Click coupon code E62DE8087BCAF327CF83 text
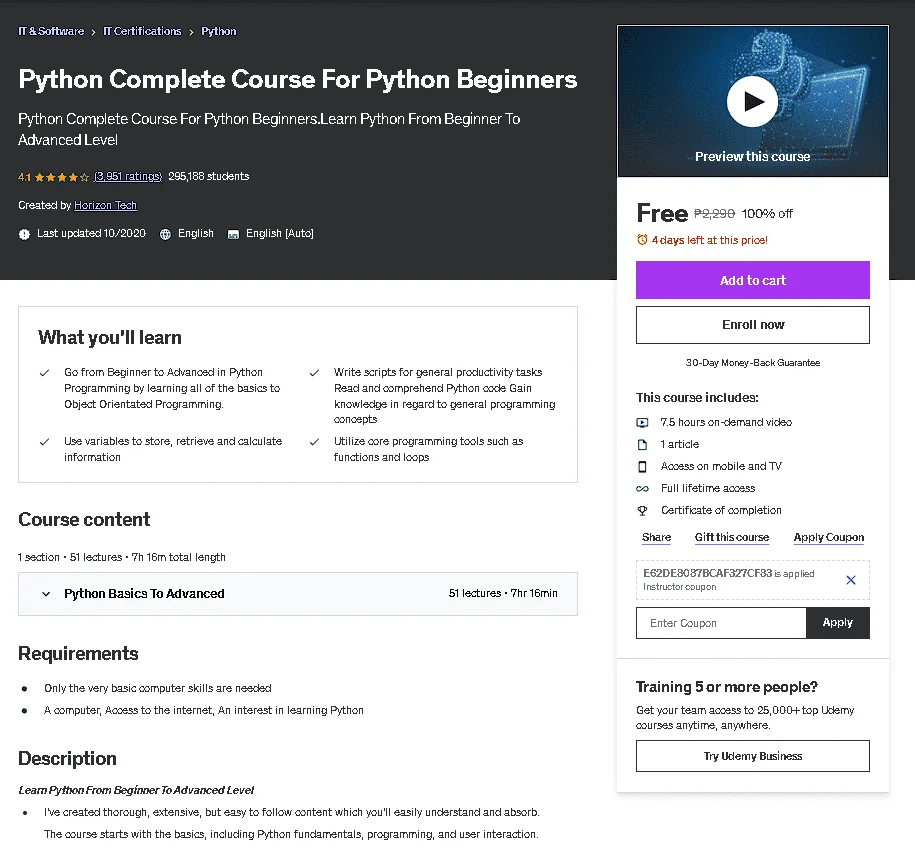The width and height of the screenshot is (915, 861). tap(707, 573)
